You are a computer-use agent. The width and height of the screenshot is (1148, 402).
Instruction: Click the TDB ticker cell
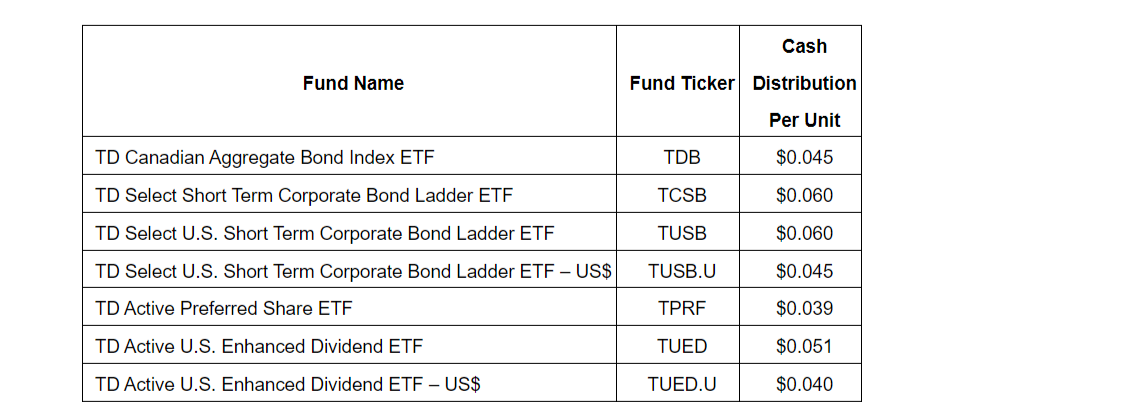click(682, 157)
